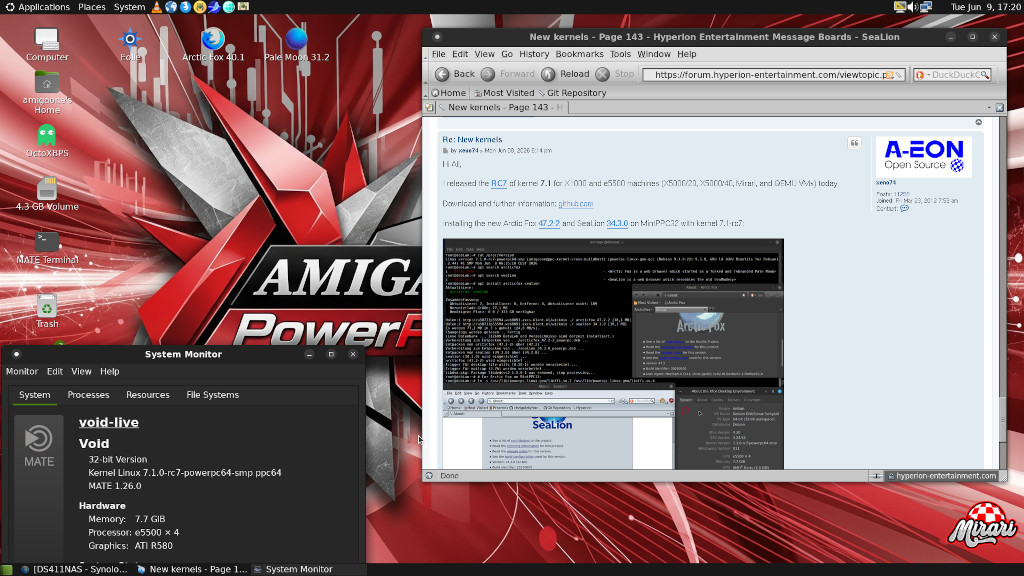Open the RC7 kernel link in post
Image resolution: width=1024 pixels, height=576 pixels.
[x=499, y=184]
